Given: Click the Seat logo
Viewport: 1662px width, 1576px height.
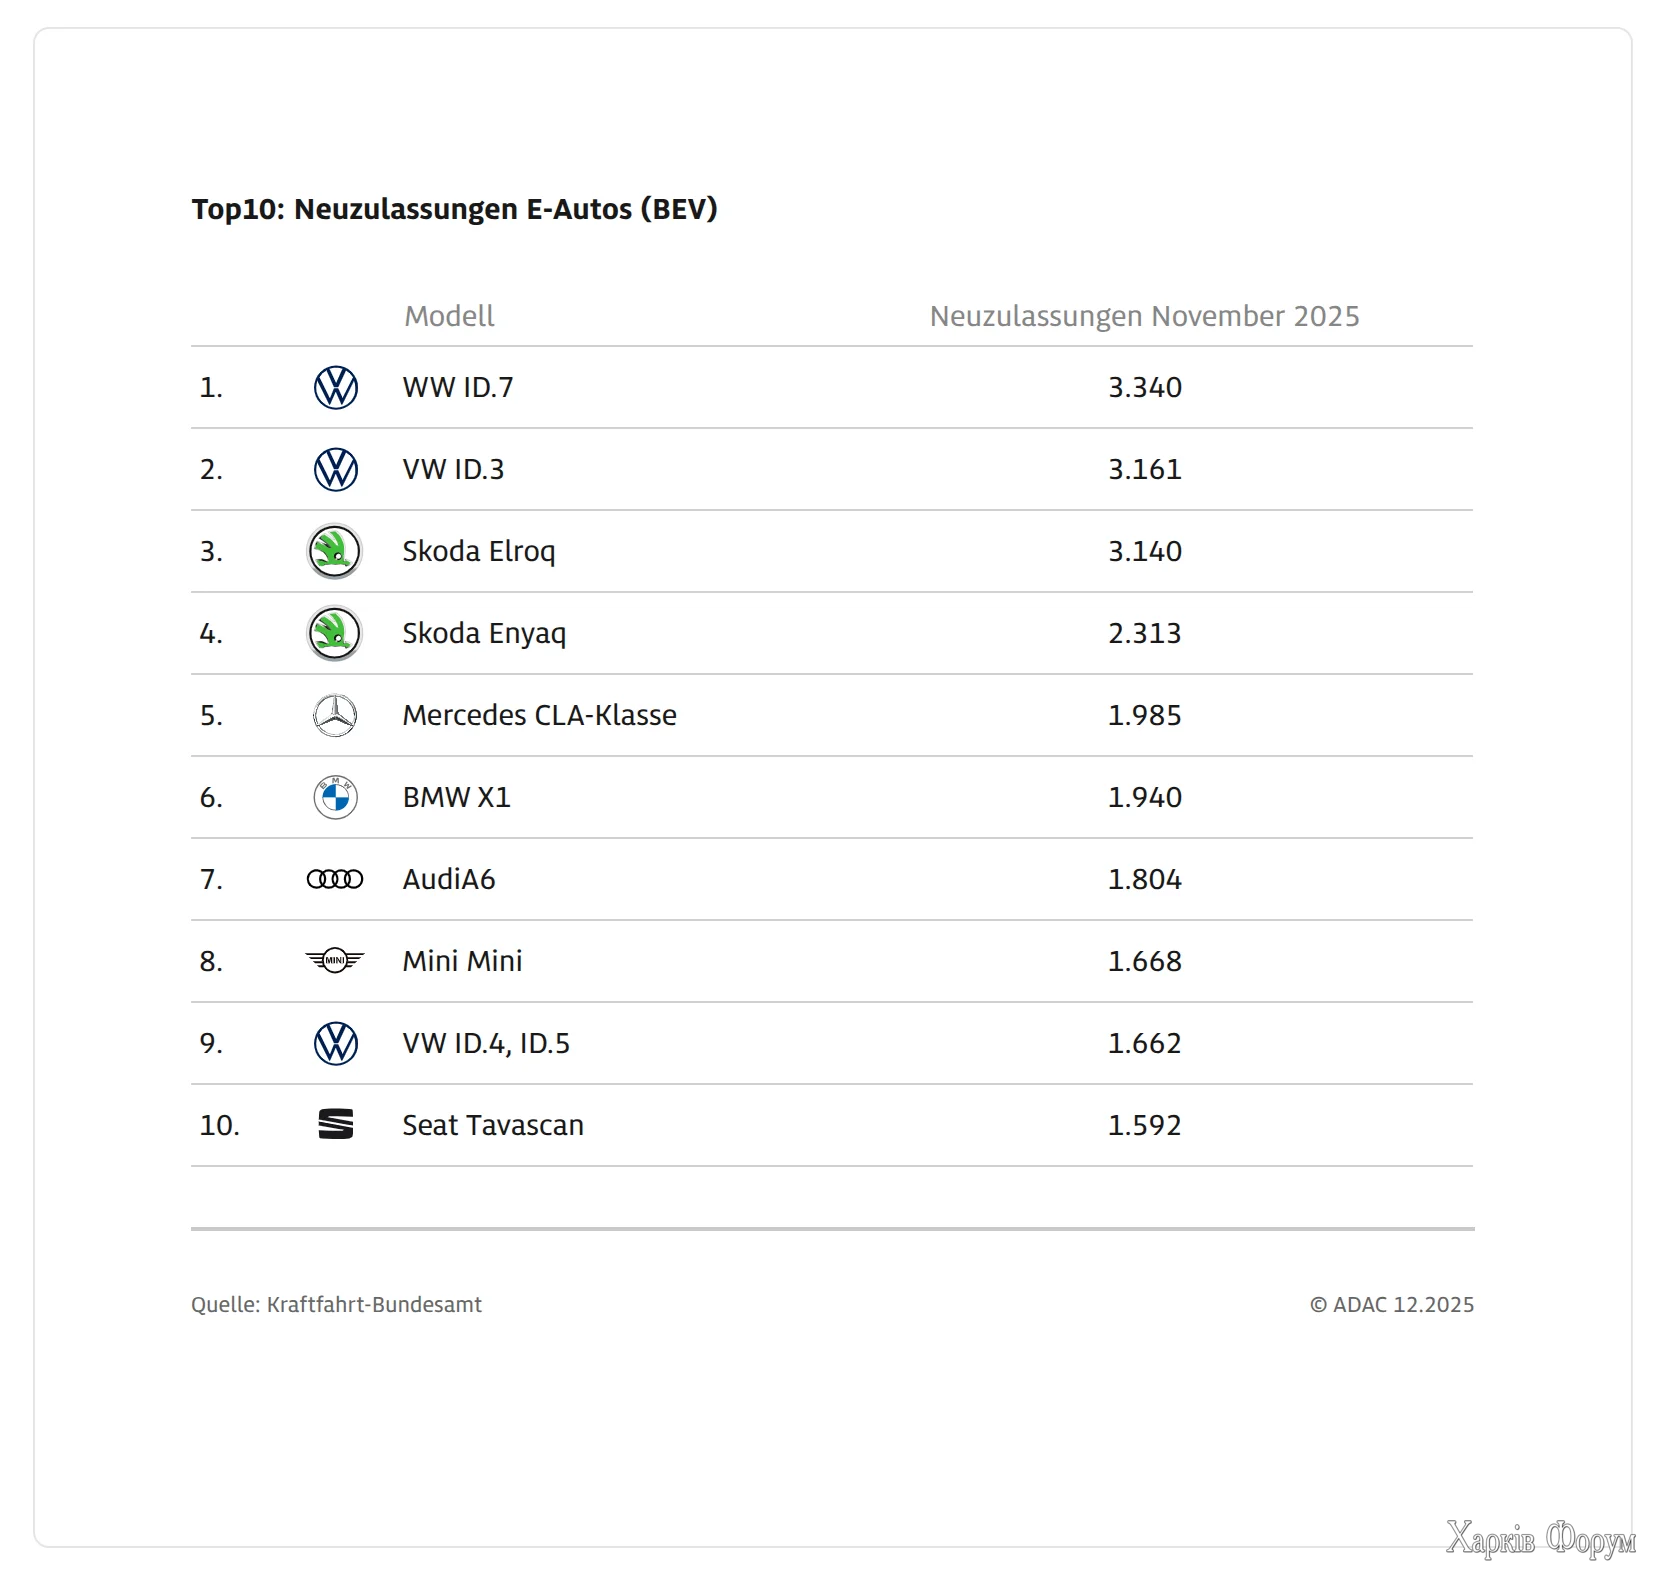Looking at the screenshot, I should tap(335, 1125).
